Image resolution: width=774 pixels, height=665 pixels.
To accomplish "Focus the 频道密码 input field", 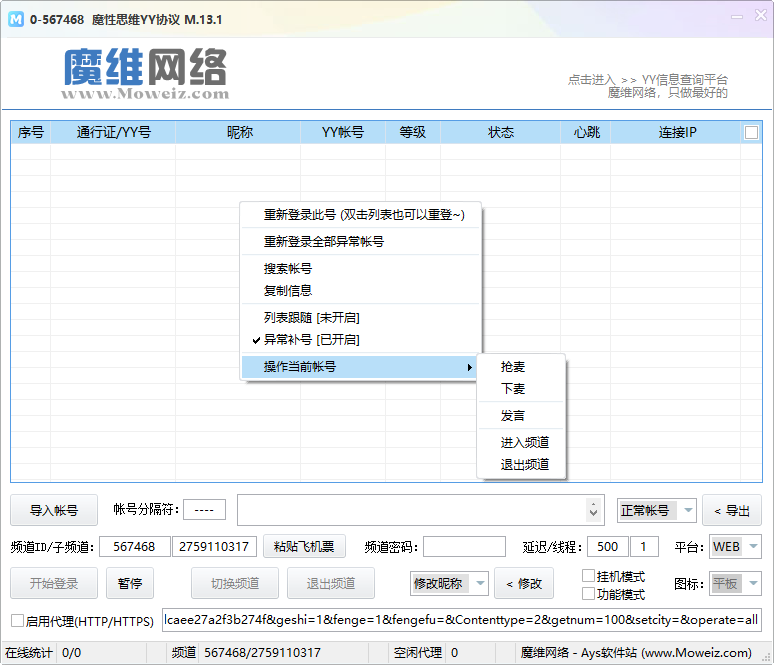I will click(x=464, y=547).
